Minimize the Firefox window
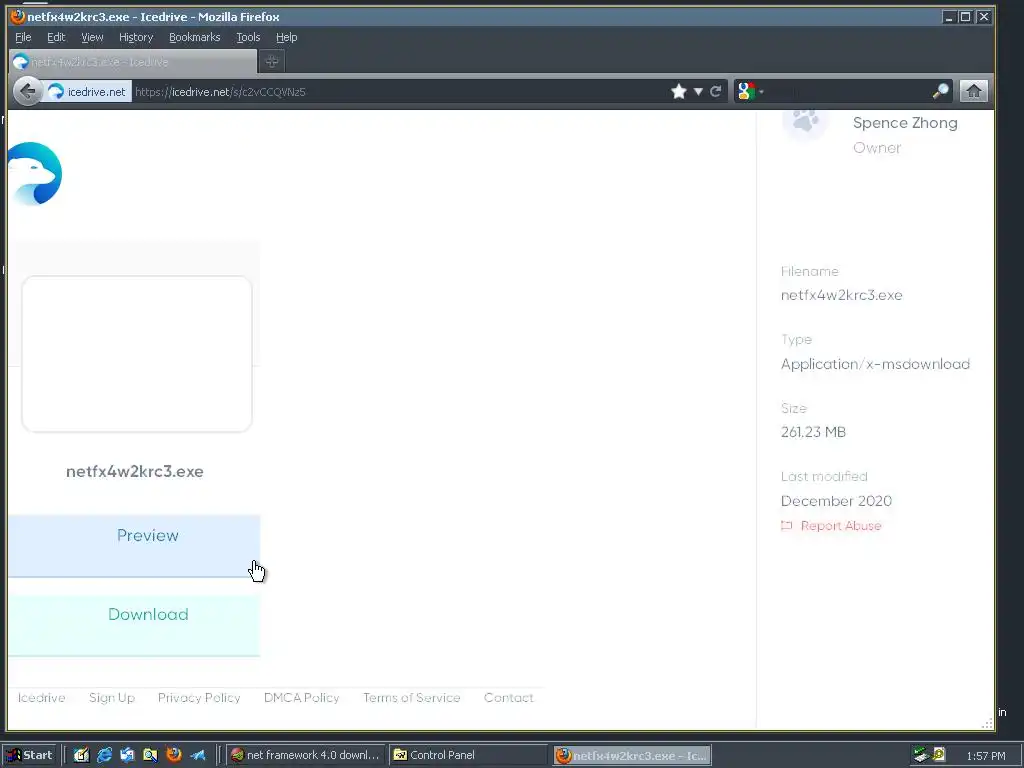Viewport: 1024px width, 768px height. coord(949,17)
